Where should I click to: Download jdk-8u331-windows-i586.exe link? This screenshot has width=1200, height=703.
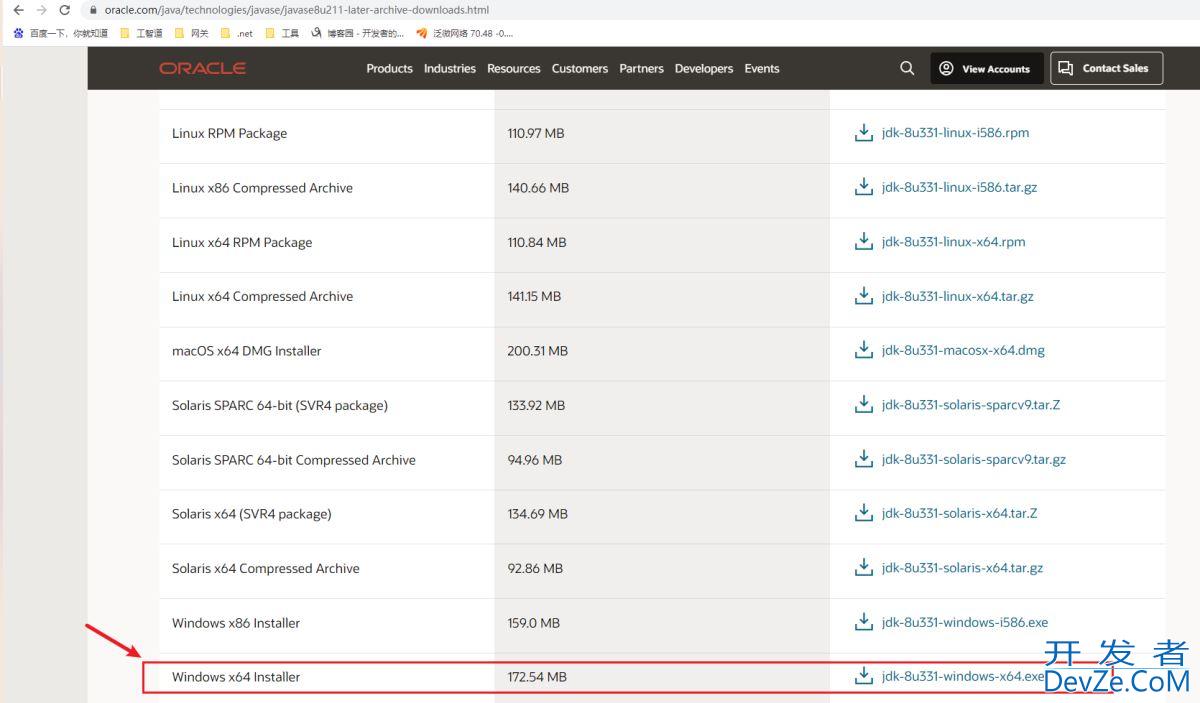965,622
